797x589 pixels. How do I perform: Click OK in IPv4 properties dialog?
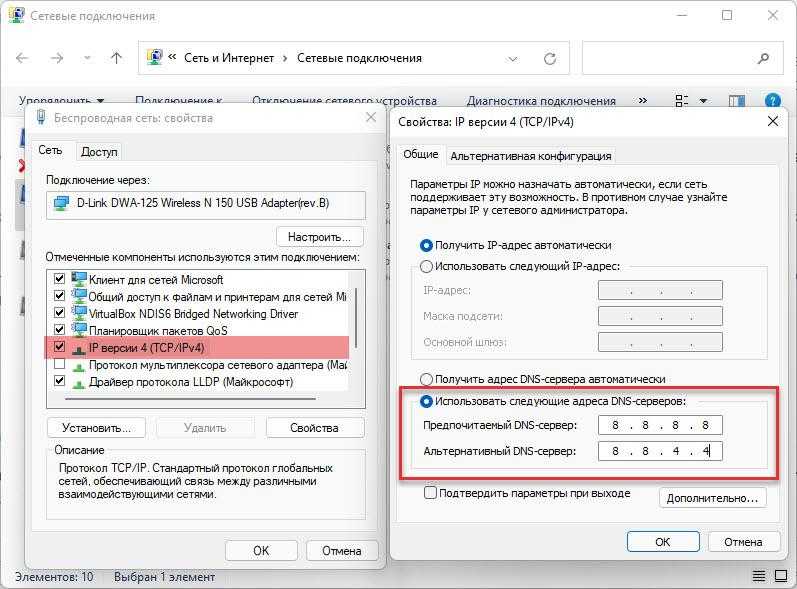click(663, 542)
